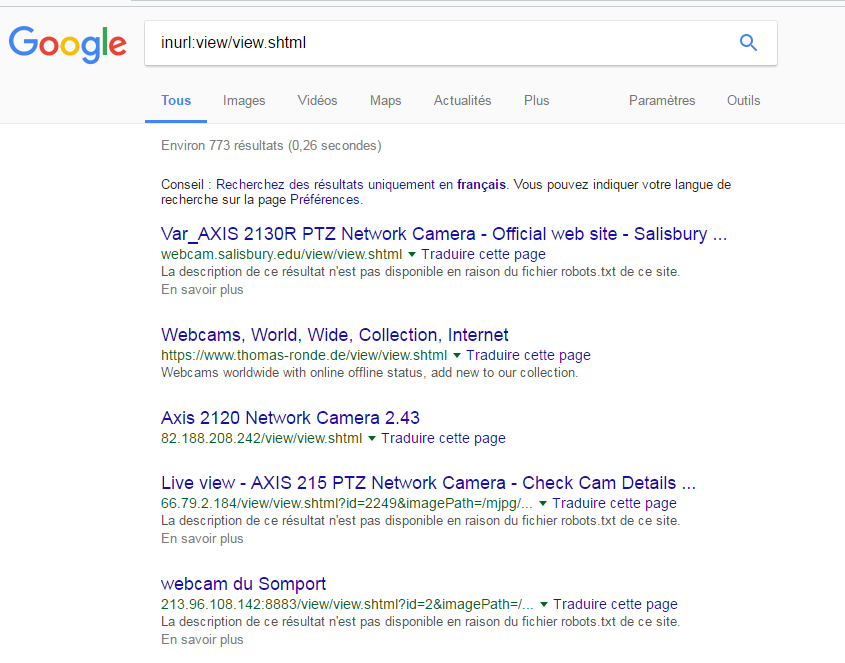Viewport: 845px width, 663px height.
Task: Open the Actualités tab
Action: click(x=462, y=101)
